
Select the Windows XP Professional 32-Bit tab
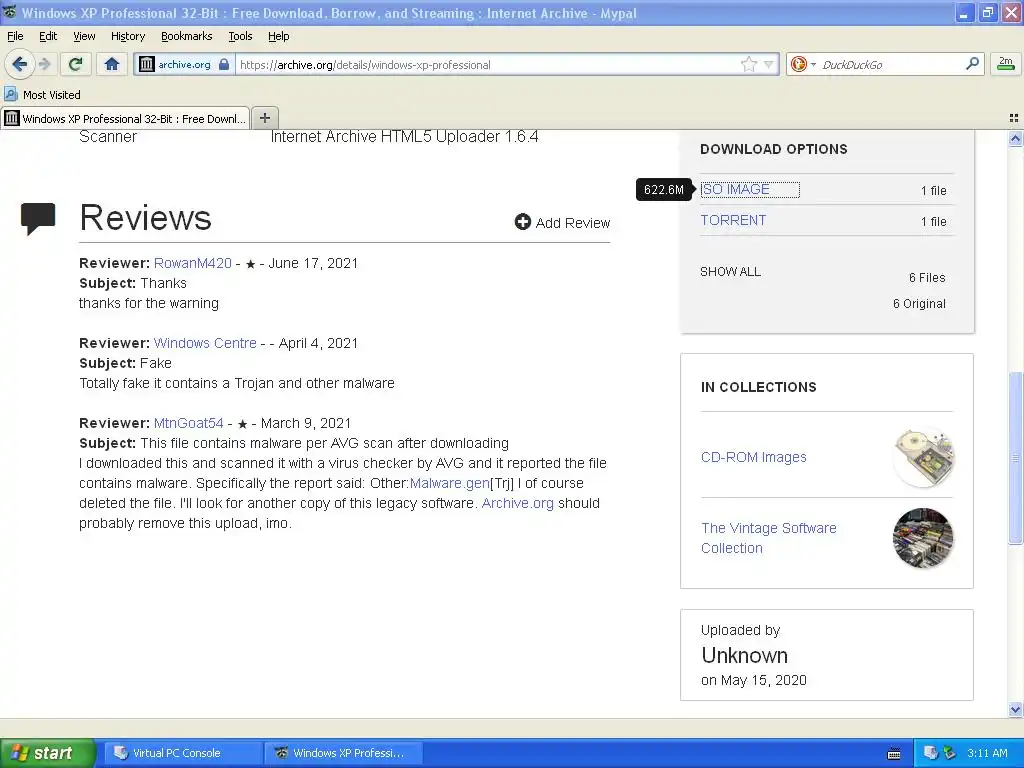[125, 118]
